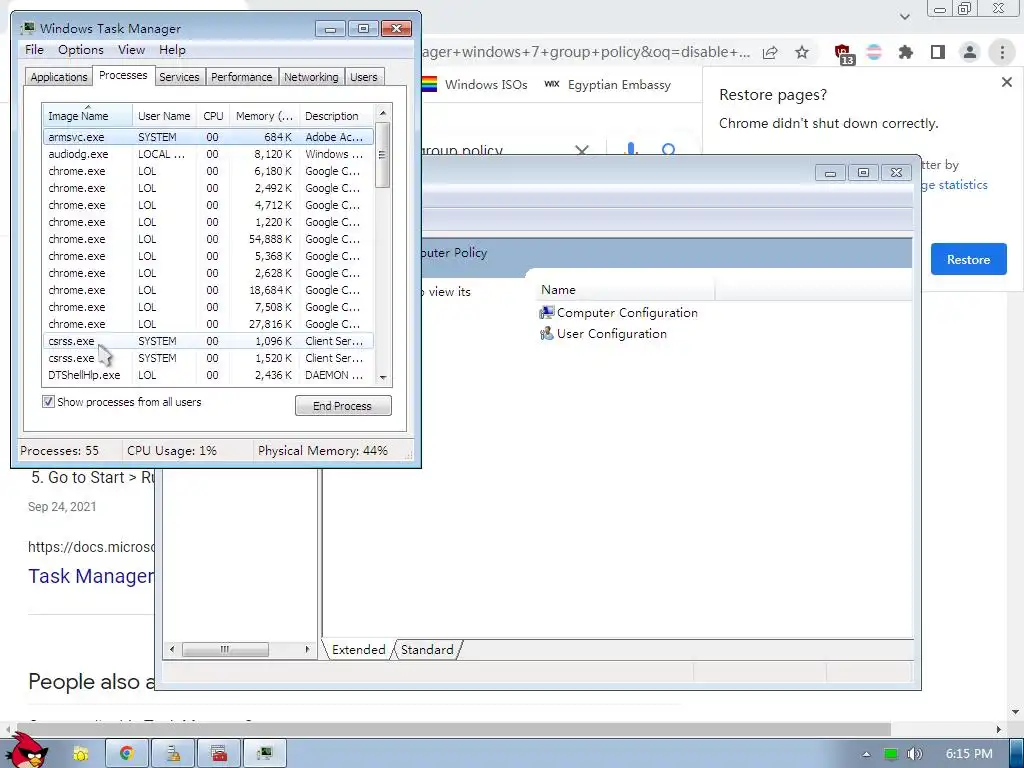
Task: Open the Help menu in Task Manager
Action: pyautogui.click(x=172, y=50)
